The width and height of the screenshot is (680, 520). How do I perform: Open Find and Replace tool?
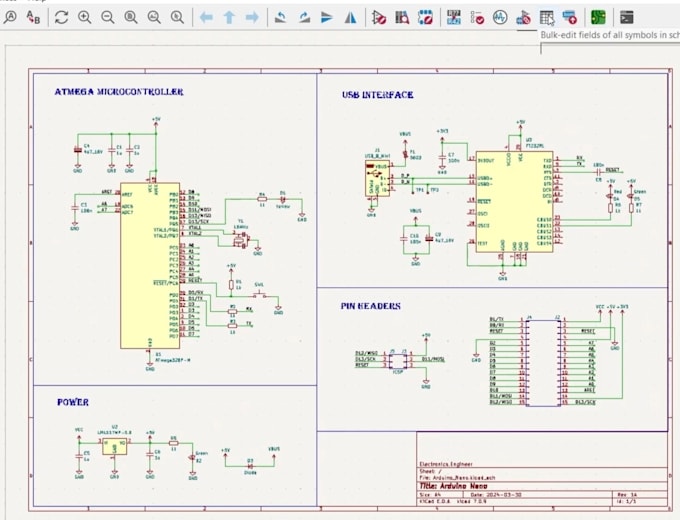click(x=33, y=17)
